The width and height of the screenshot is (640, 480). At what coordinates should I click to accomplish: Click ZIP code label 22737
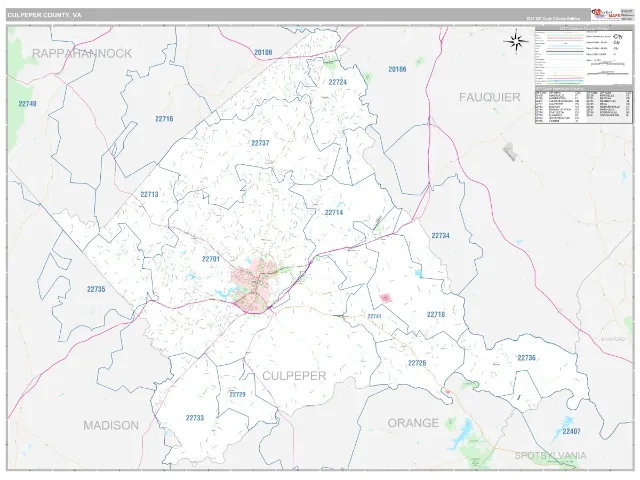click(x=260, y=143)
